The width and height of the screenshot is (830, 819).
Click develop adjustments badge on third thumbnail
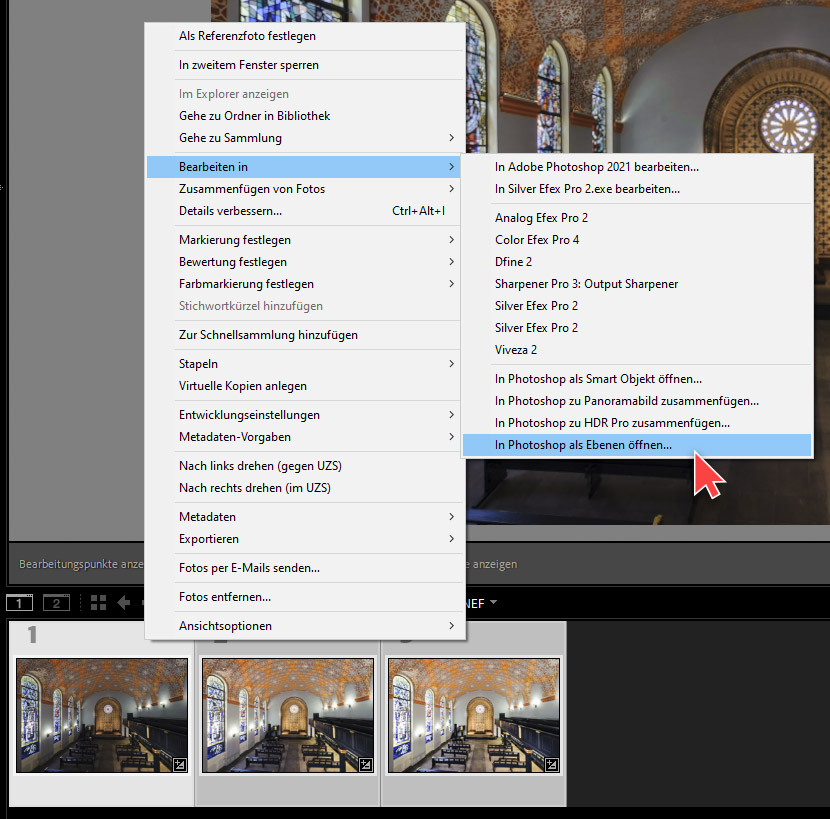pyautogui.click(x=552, y=765)
